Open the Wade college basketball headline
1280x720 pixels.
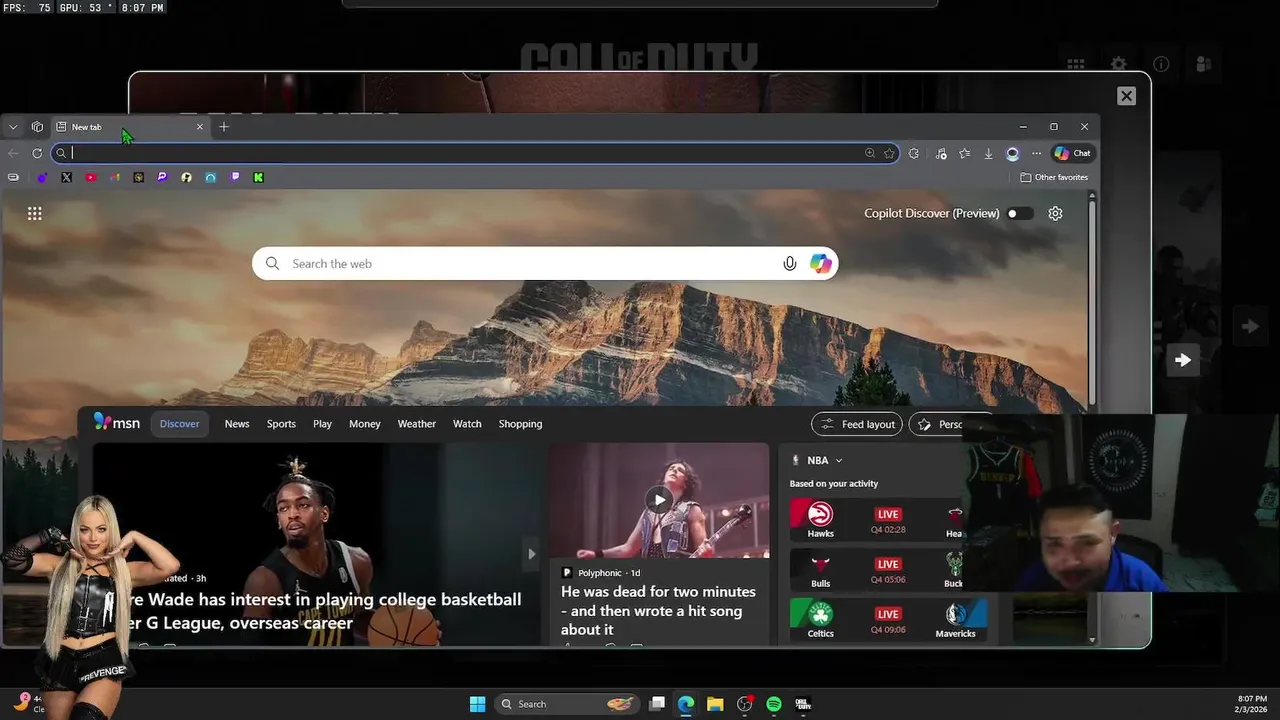[x=320, y=611]
